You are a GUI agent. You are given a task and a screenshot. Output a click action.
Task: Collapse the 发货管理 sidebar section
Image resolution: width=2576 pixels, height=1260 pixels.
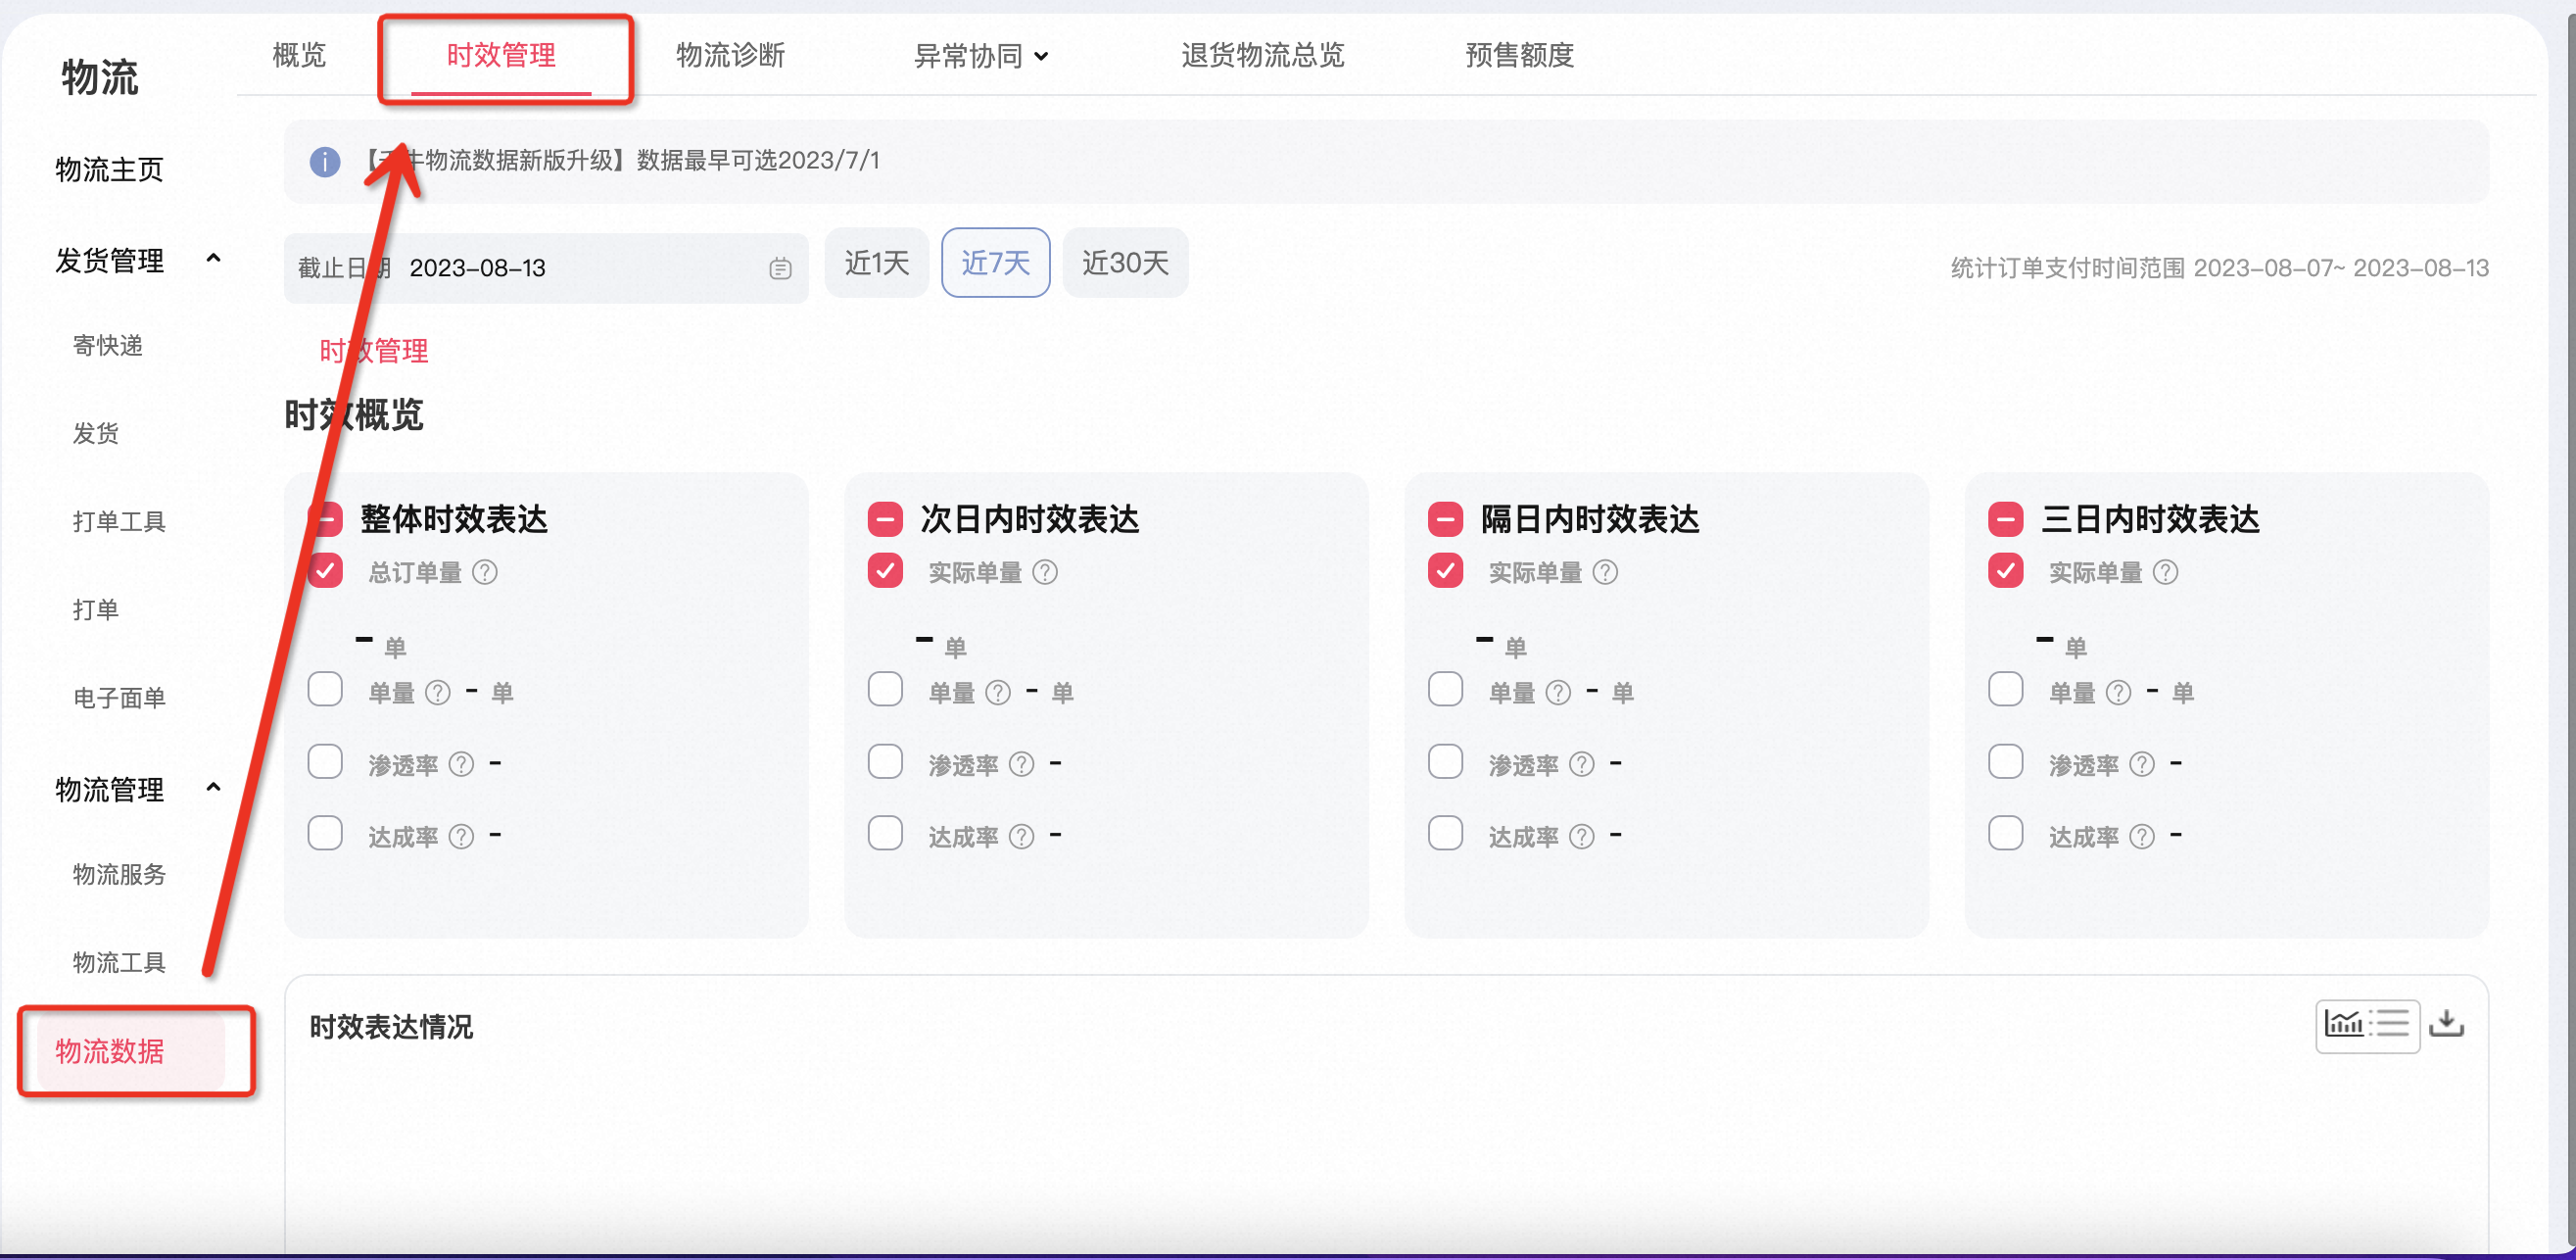pos(213,259)
